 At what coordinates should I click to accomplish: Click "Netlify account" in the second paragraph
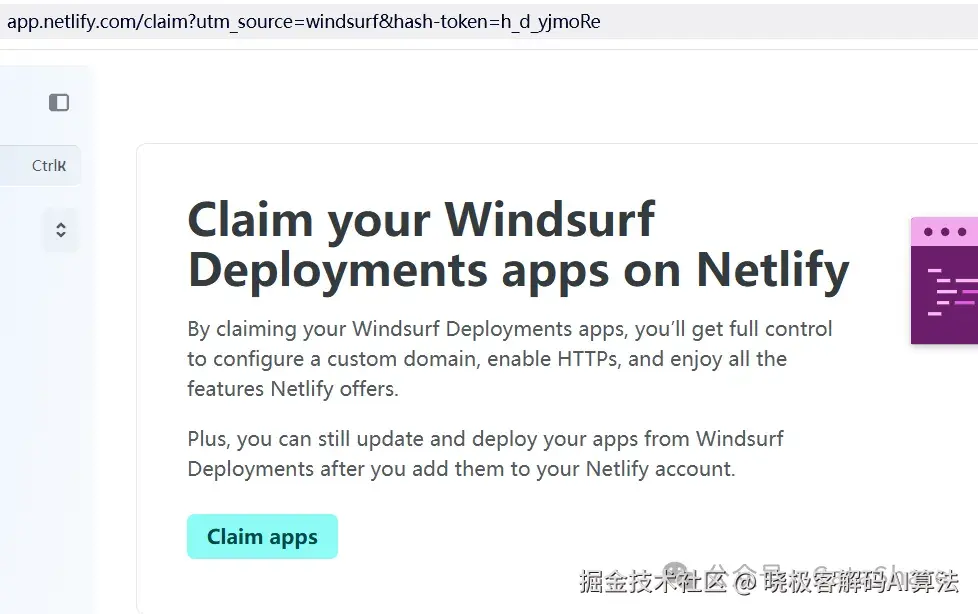coord(658,468)
